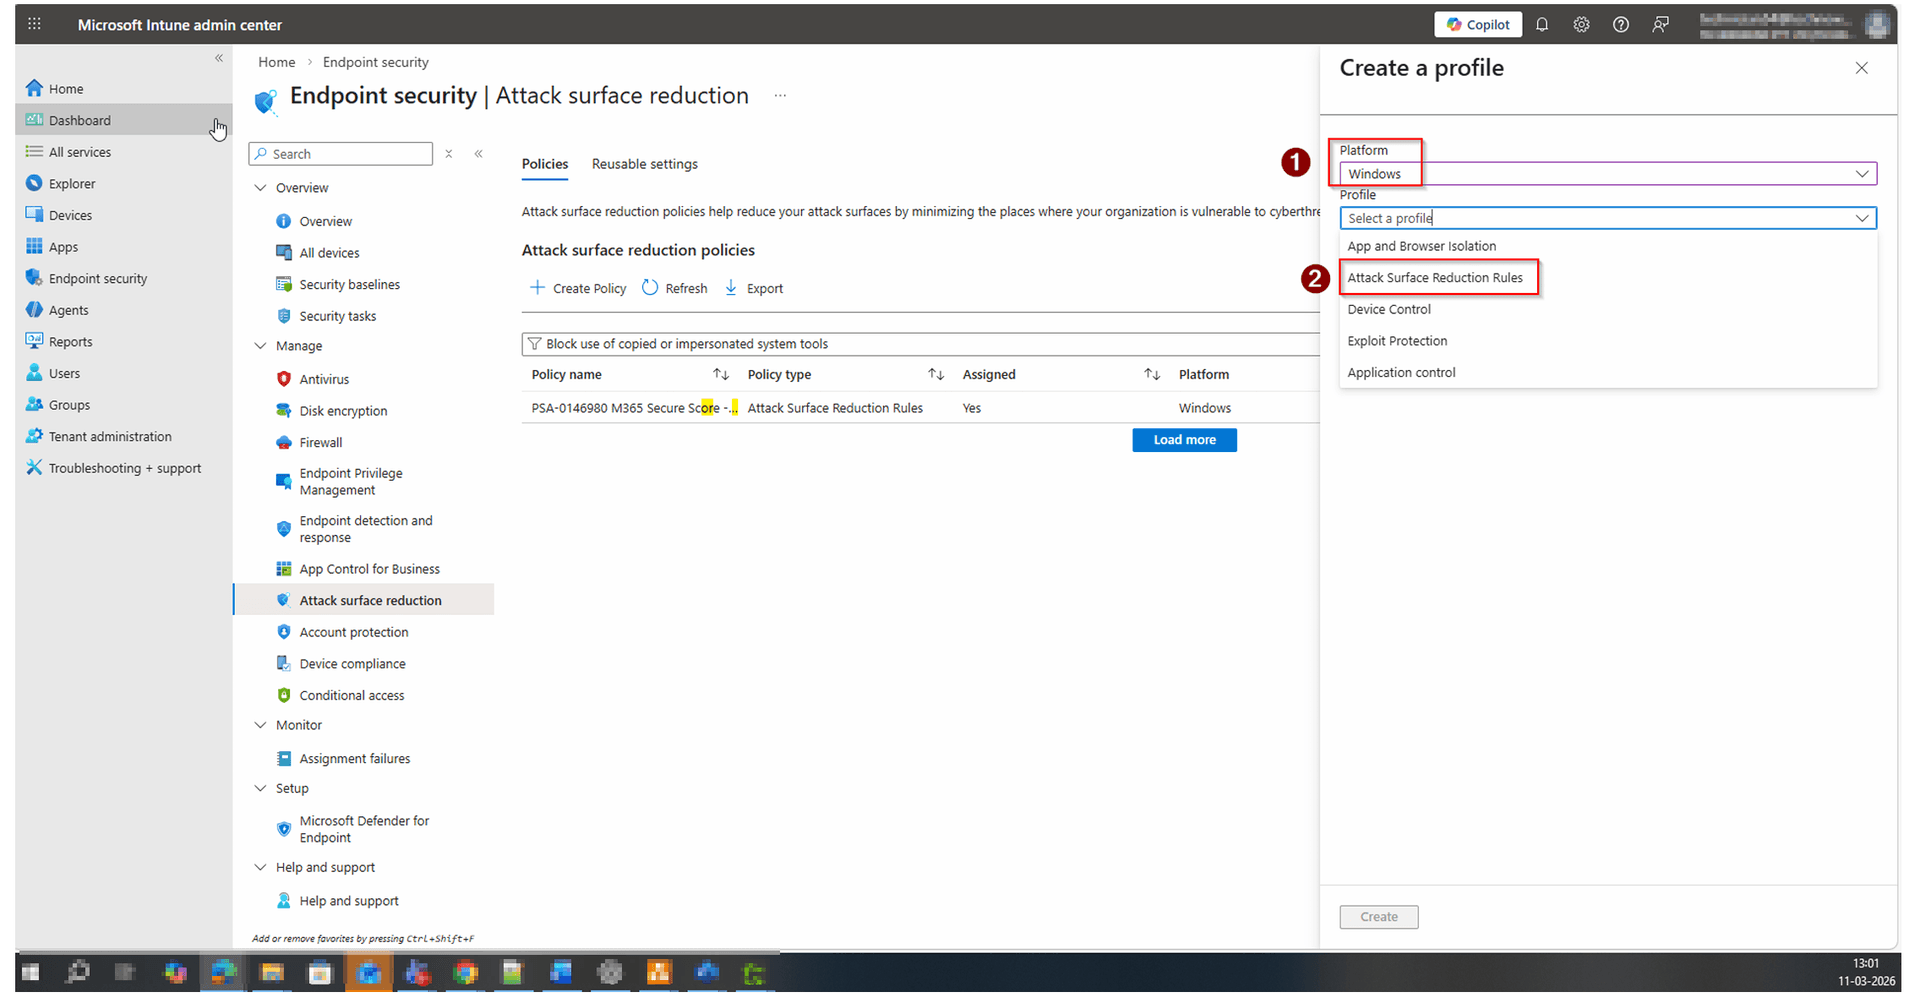The height and width of the screenshot is (997, 1920).
Task: Click the Endpoint security shield icon
Action: (x=34, y=278)
